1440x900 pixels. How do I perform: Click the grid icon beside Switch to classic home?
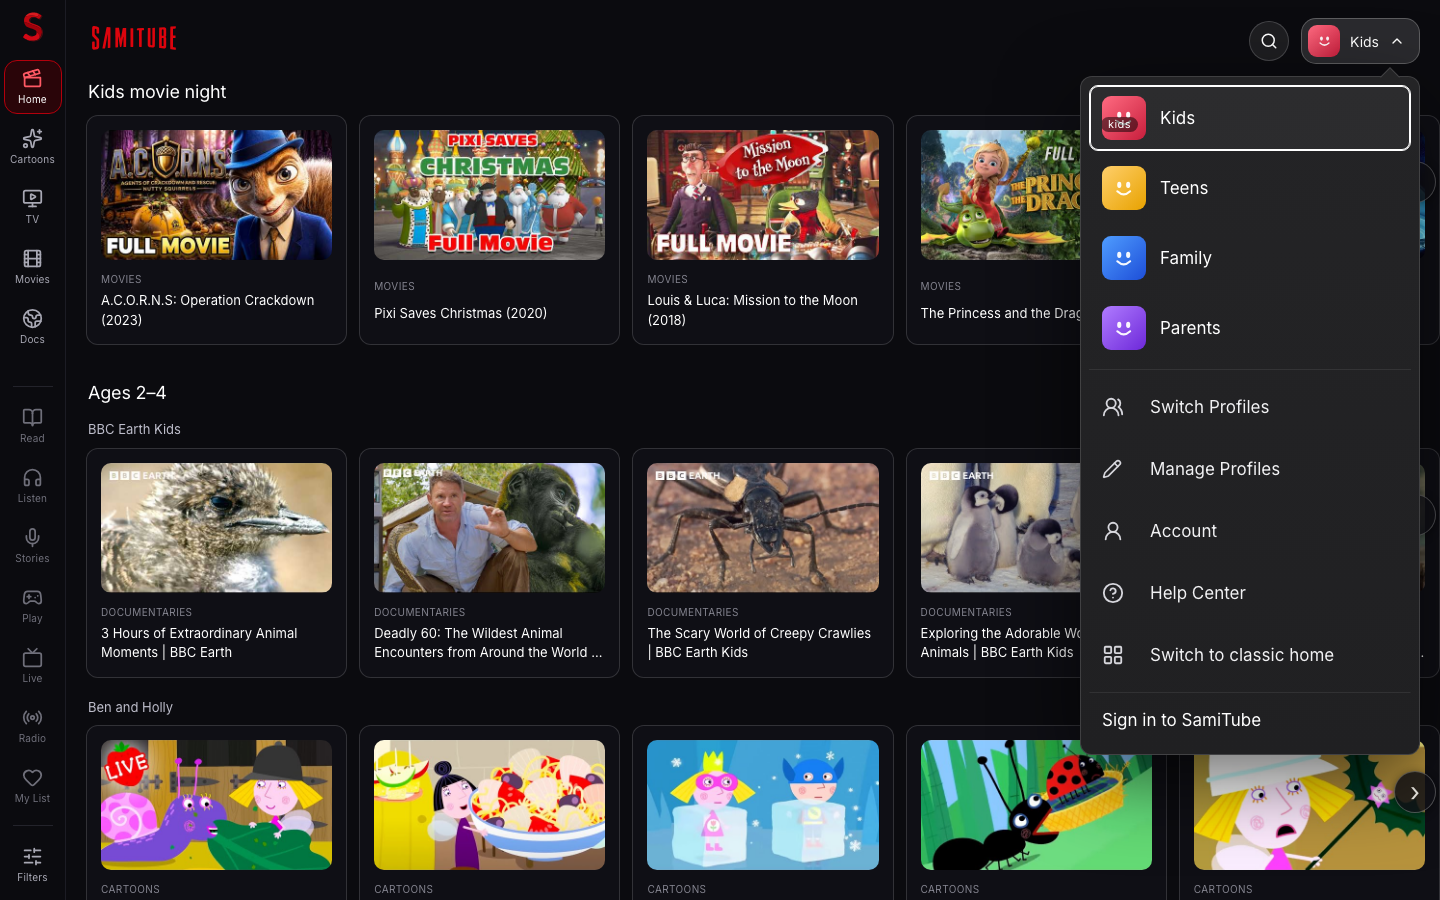coord(1113,655)
